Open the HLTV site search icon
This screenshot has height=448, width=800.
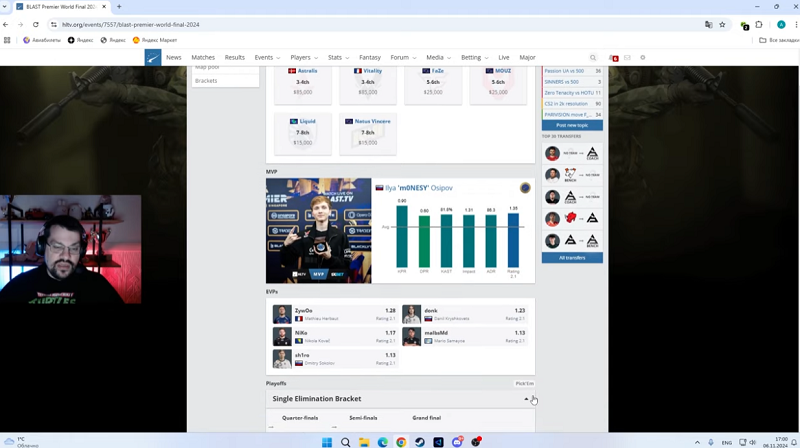(x=593, y=58)
